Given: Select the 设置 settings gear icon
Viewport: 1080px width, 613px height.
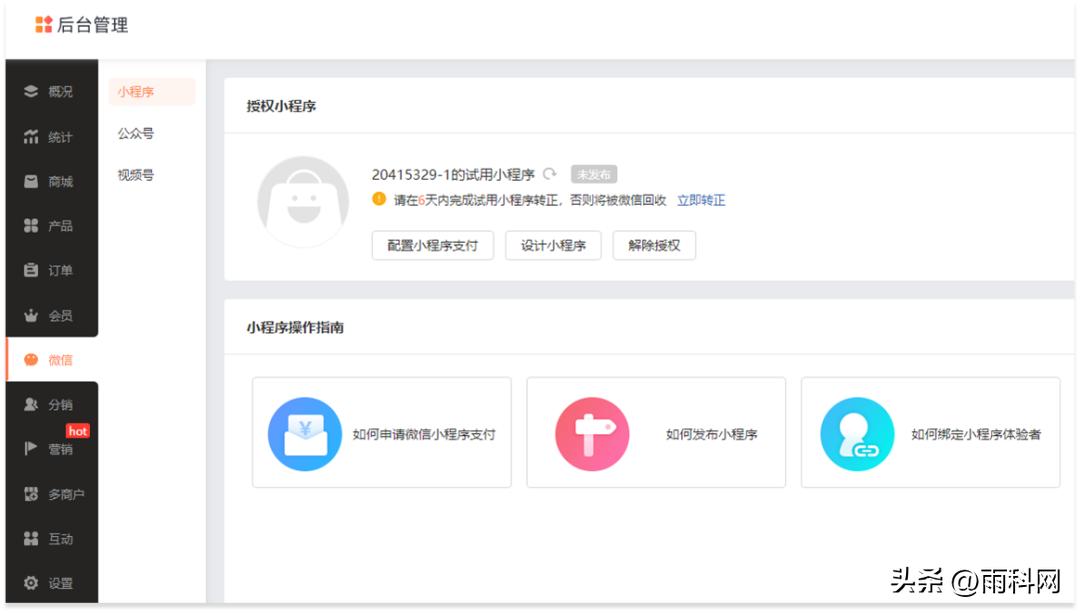Looking at the screenshot, I should (33, 582).
